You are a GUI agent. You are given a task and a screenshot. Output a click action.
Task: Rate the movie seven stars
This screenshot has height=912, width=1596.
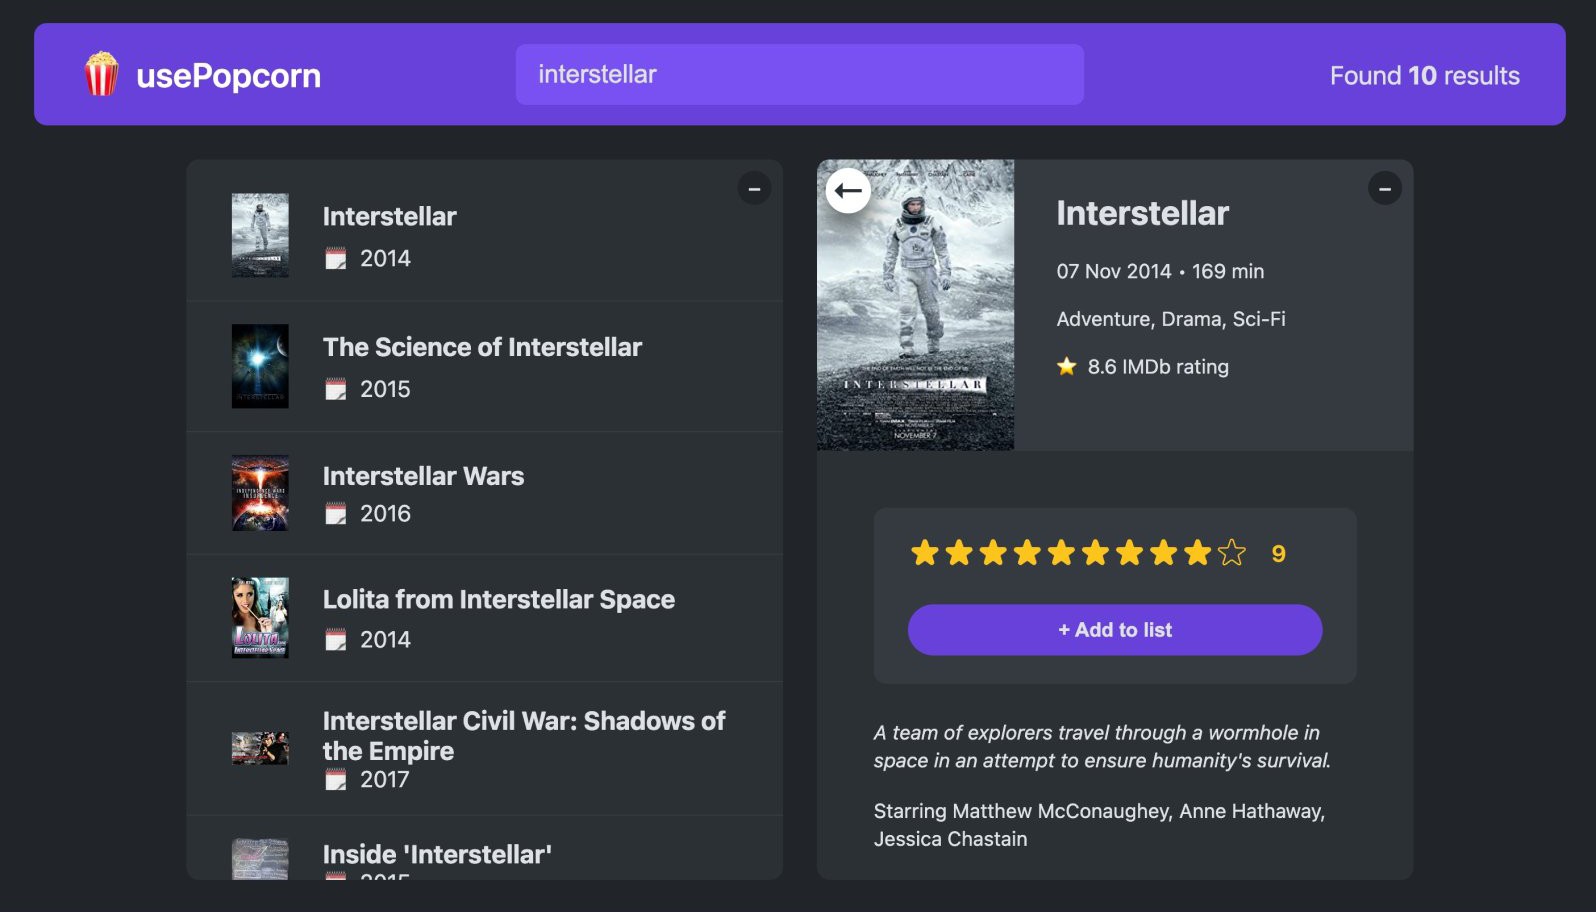coord(1129,553)
